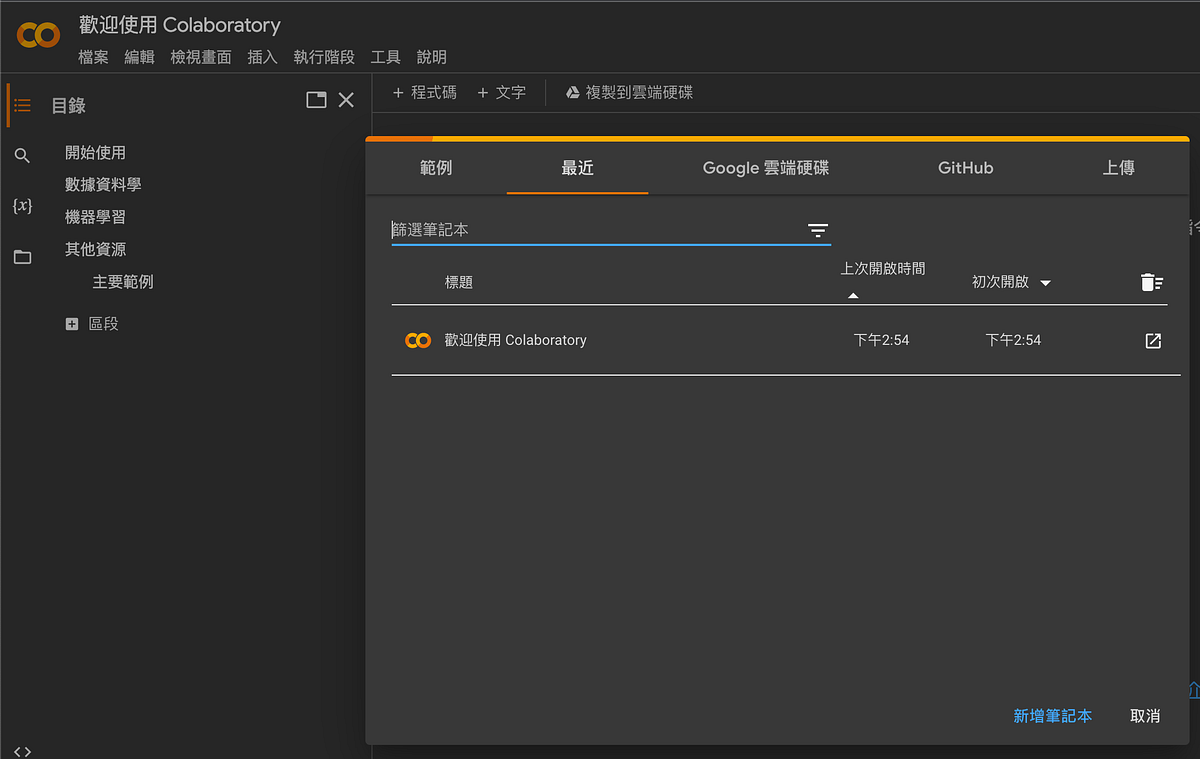1200x759 pixels.
Task: Click the 新增筆記本 link
Action: click(x=1052, y=716)
